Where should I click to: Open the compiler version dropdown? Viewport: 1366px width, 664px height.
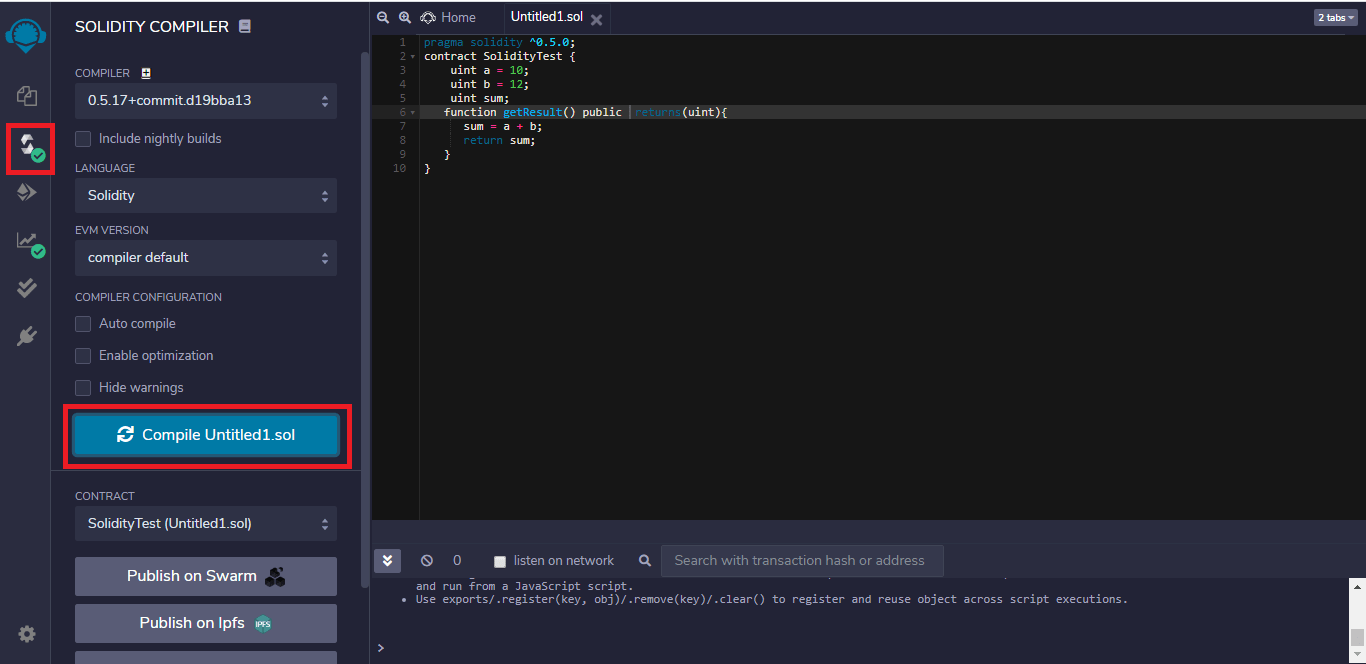[205, 100]
